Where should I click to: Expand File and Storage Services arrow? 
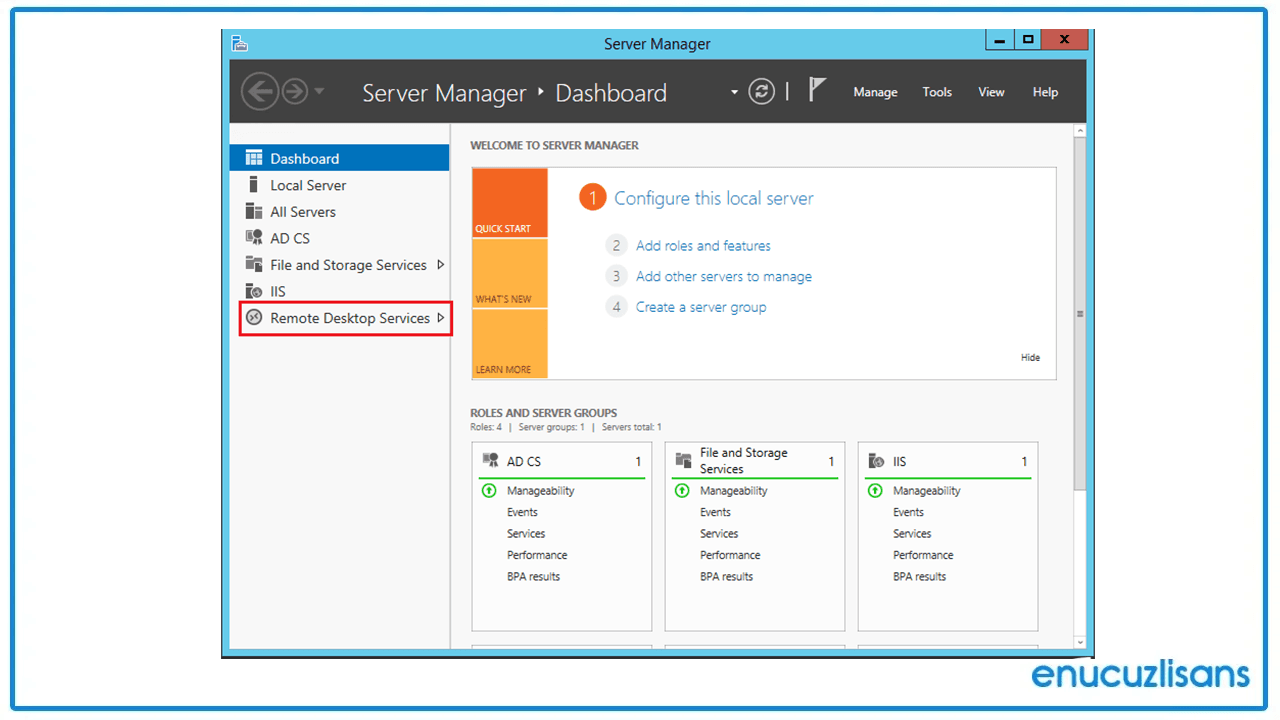(440, 265)
